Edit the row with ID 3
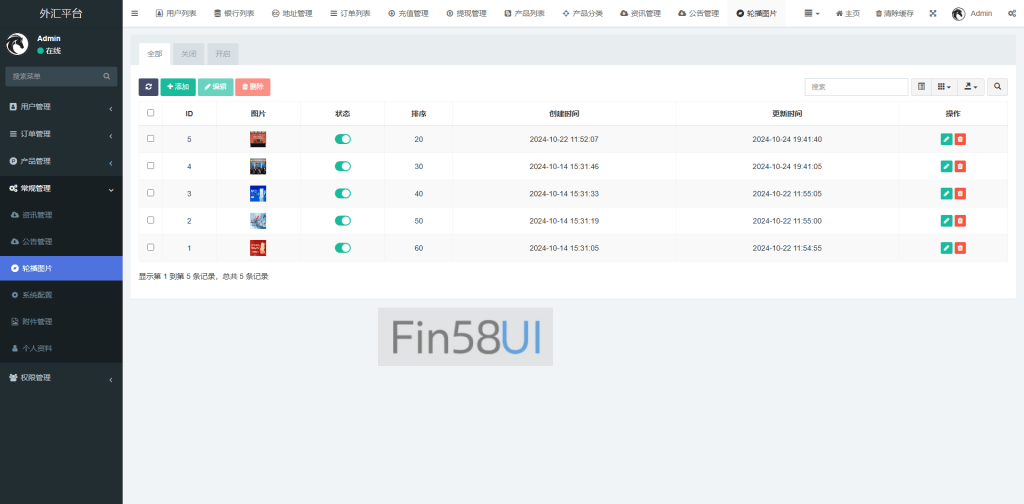Screen dimensions: 1024x504 (946, 193)
